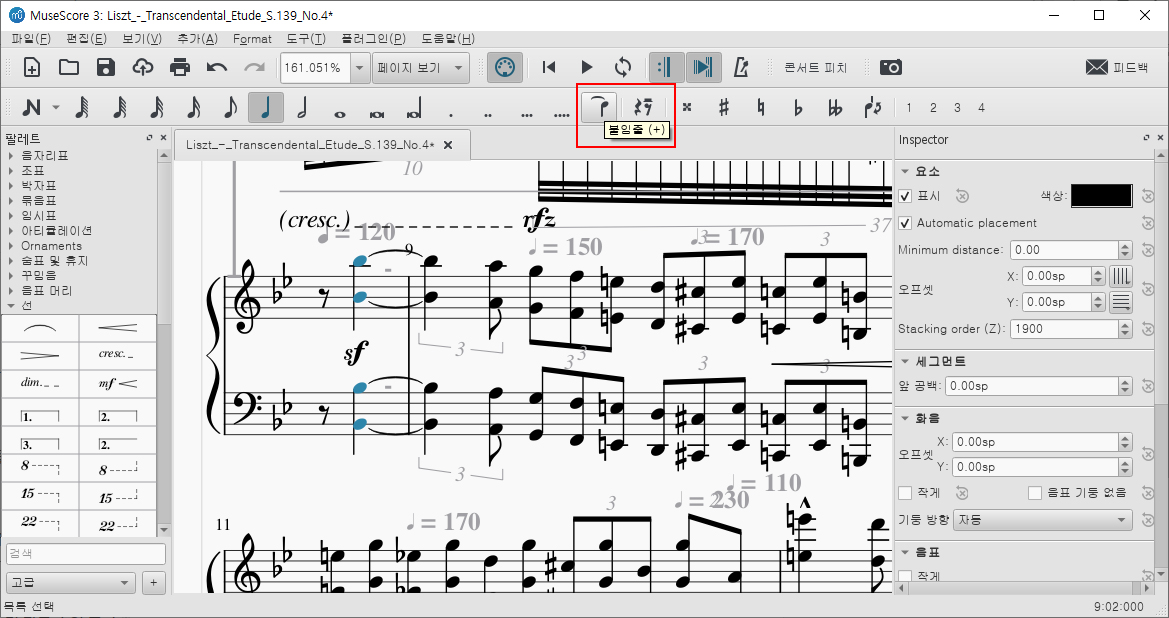Select the single augmentation dot
The image size is (1169, 618).
(451, 115)
